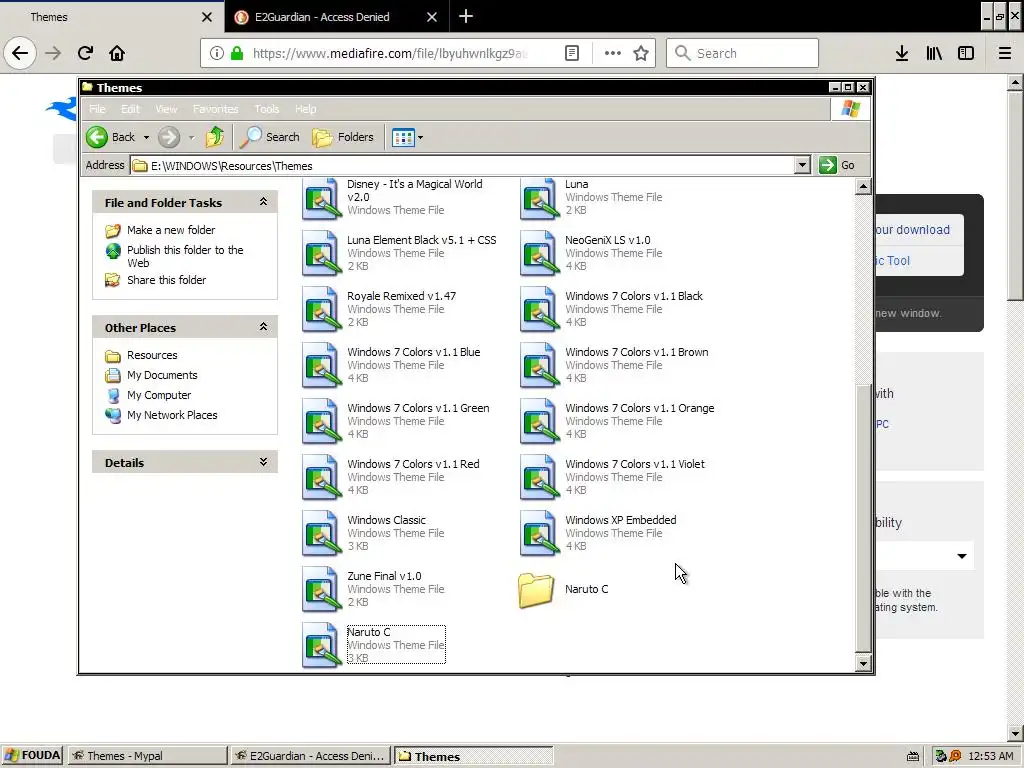Toggle the Folders pane in Explorer toolbar
The width and height of the screenshot is (1024, 768).
click(x=343, y=137)
